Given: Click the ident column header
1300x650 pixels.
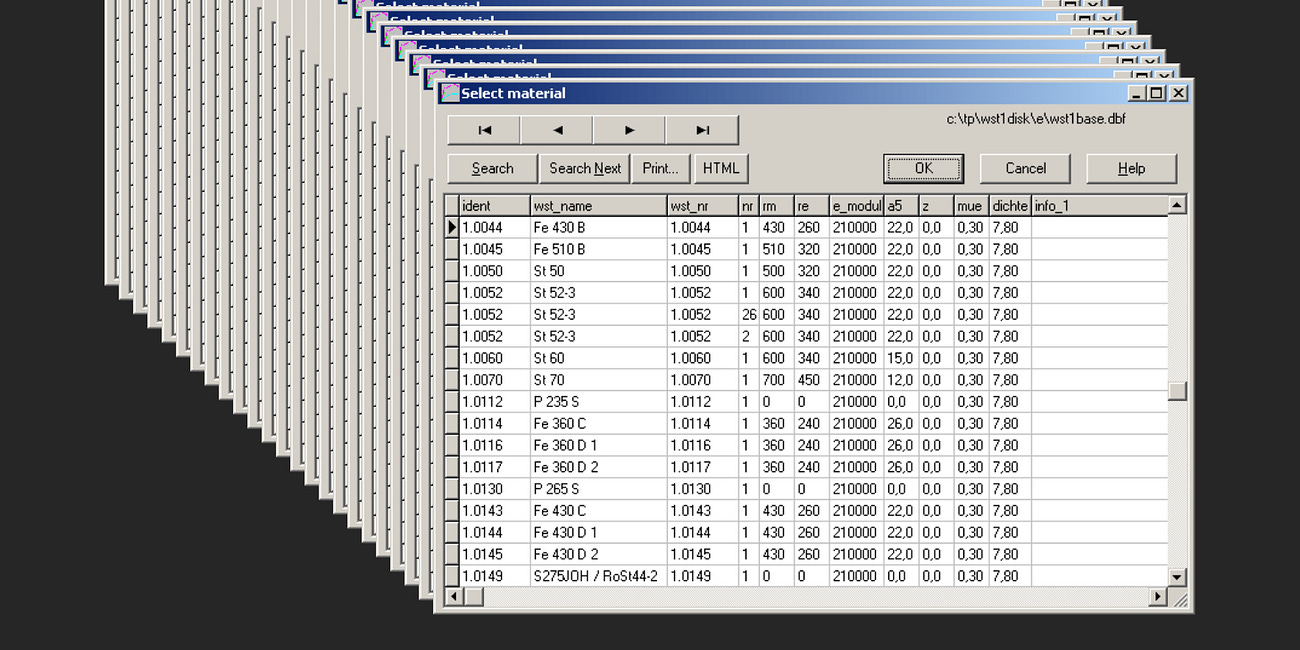Looking at the screenshot, I should (x=495, y=206).
